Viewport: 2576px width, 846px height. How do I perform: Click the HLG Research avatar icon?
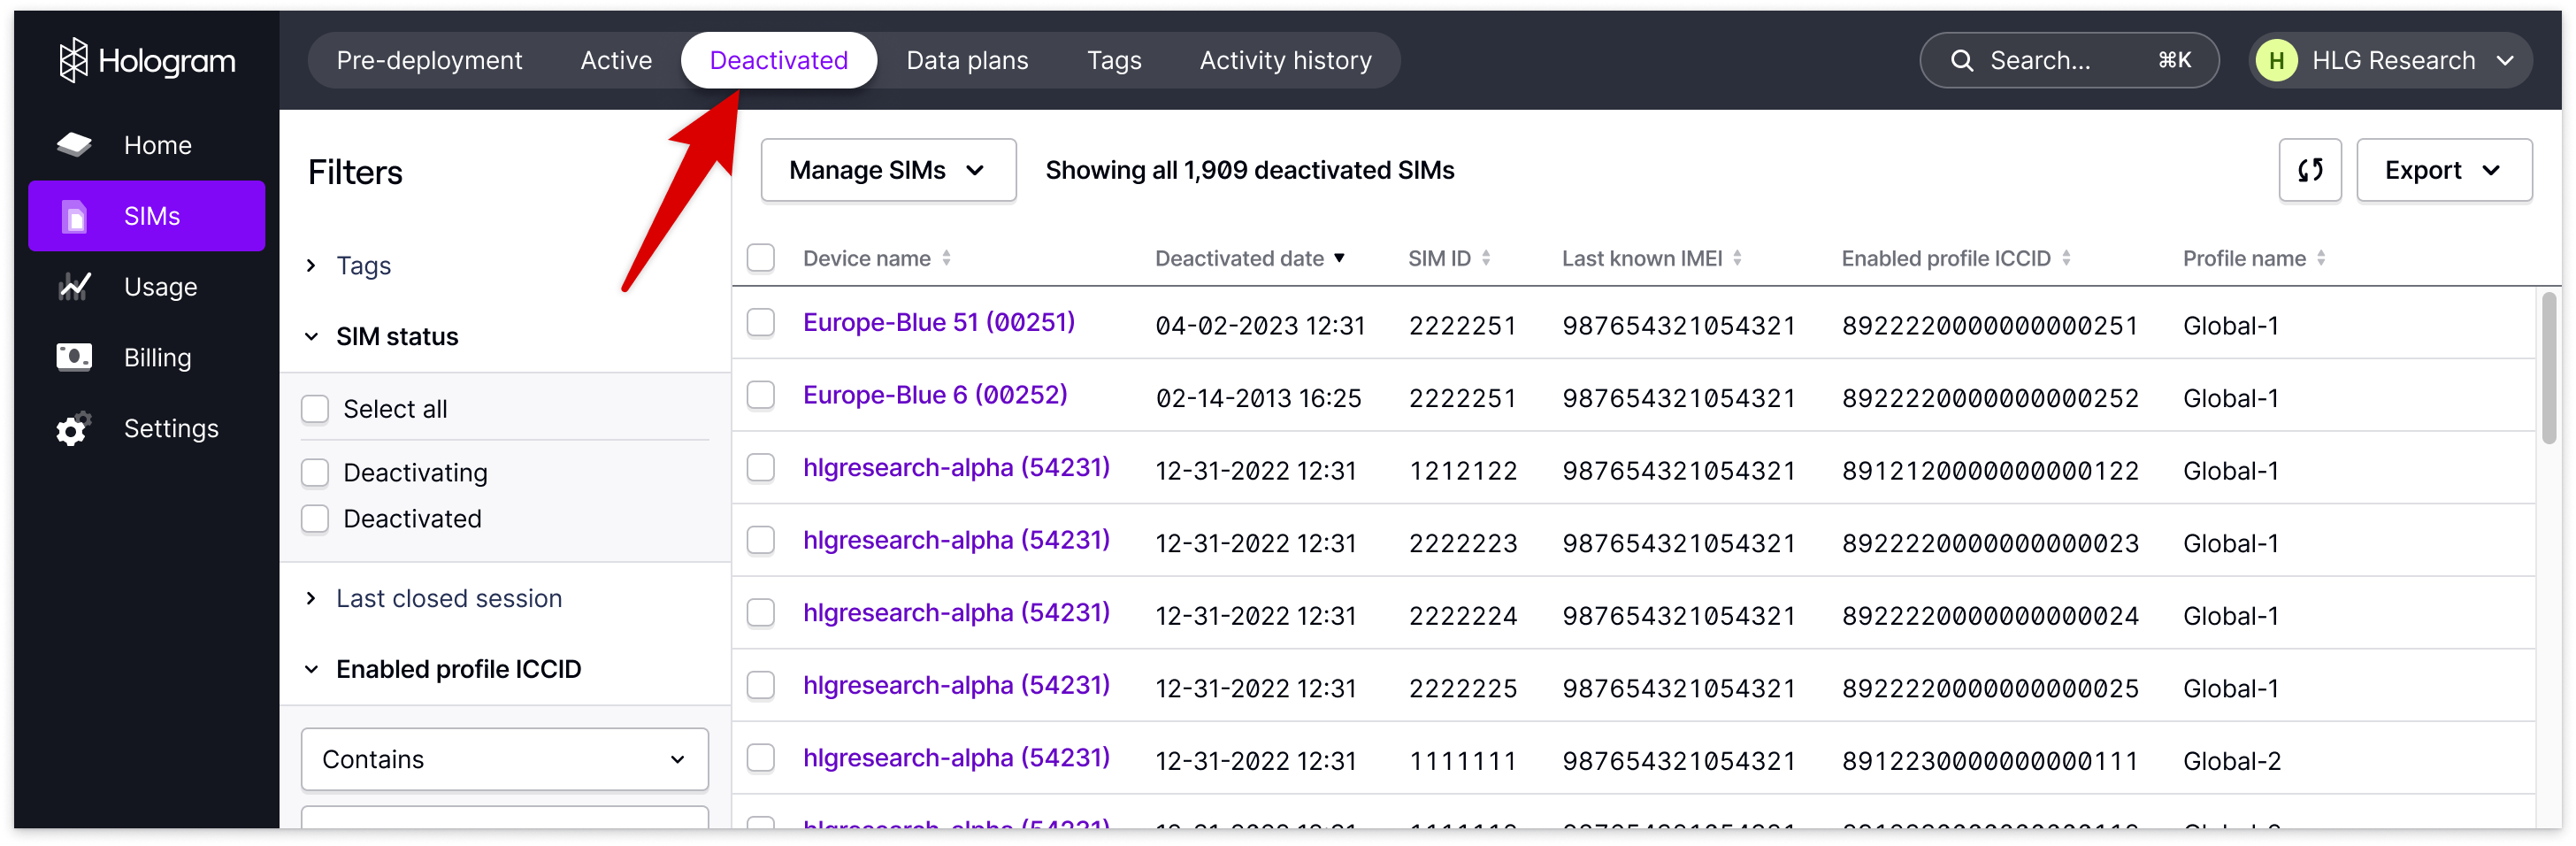(x=2277, y=60)
